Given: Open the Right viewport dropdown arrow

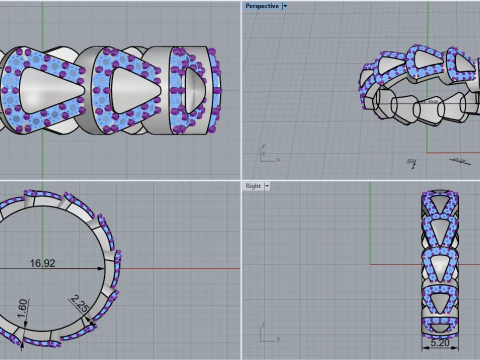Looking at the screenshot, I should click(267, 186).
